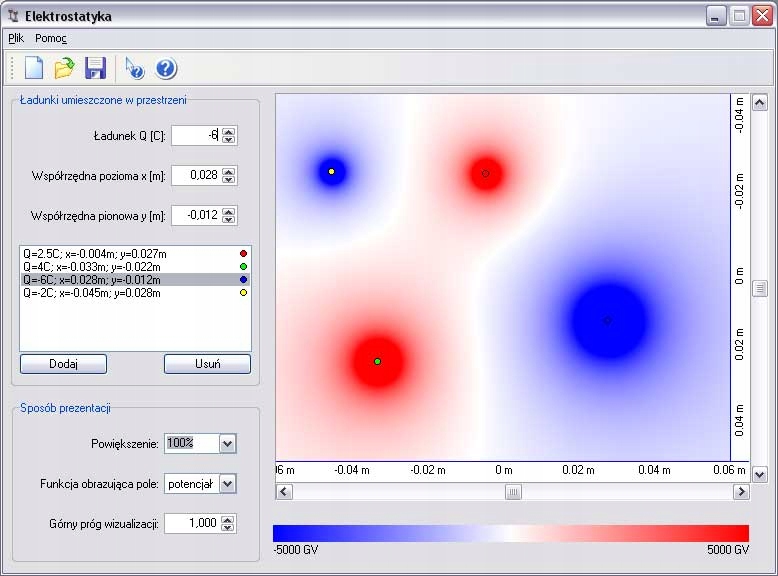Increase Górny próg wizualizacji with up arrow
The height and width of the screenshot is (576, 778).
click(x=228, y=519)
